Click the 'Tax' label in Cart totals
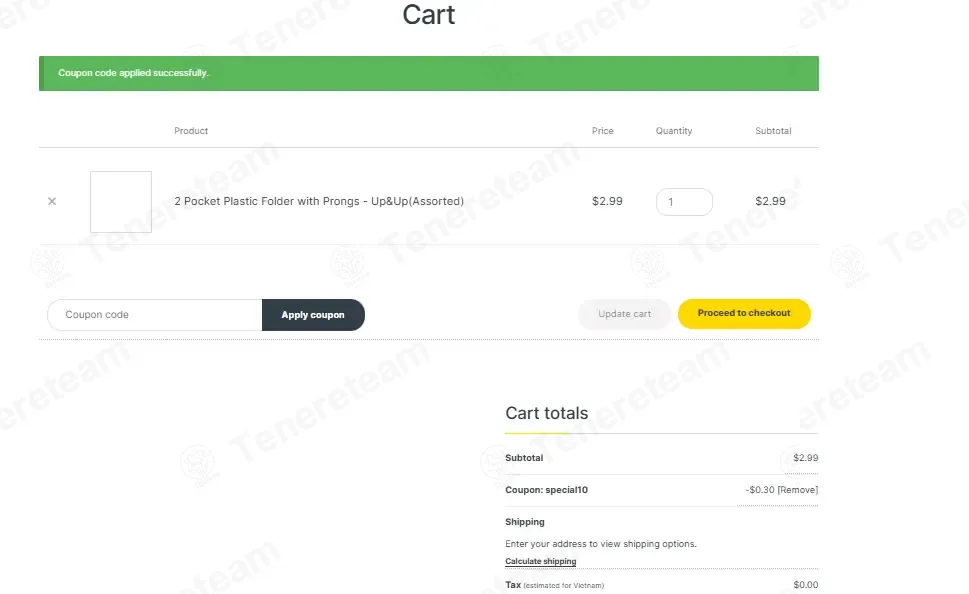 (x=513, y=585)
